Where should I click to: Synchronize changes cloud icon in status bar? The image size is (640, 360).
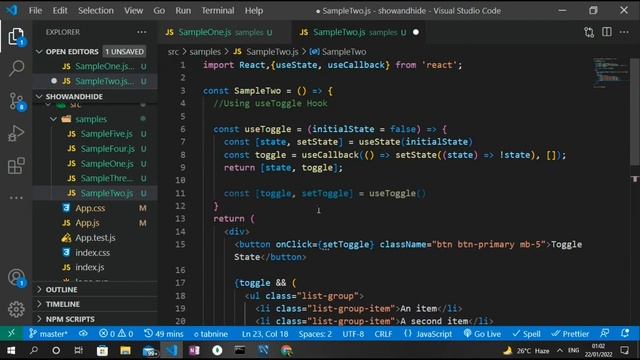pyautogui.click(x=83, y=333)
